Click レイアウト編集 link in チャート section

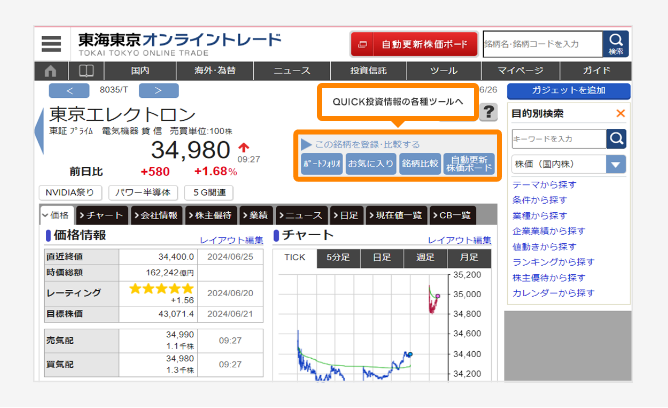pos(460,241)
